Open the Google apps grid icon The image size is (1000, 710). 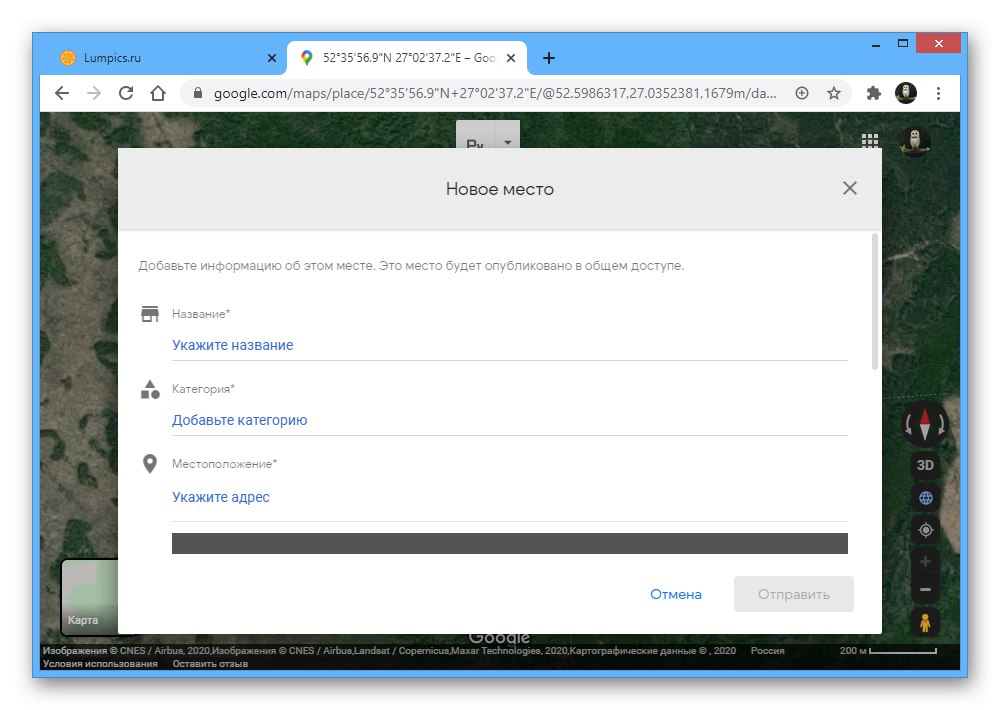870,140
